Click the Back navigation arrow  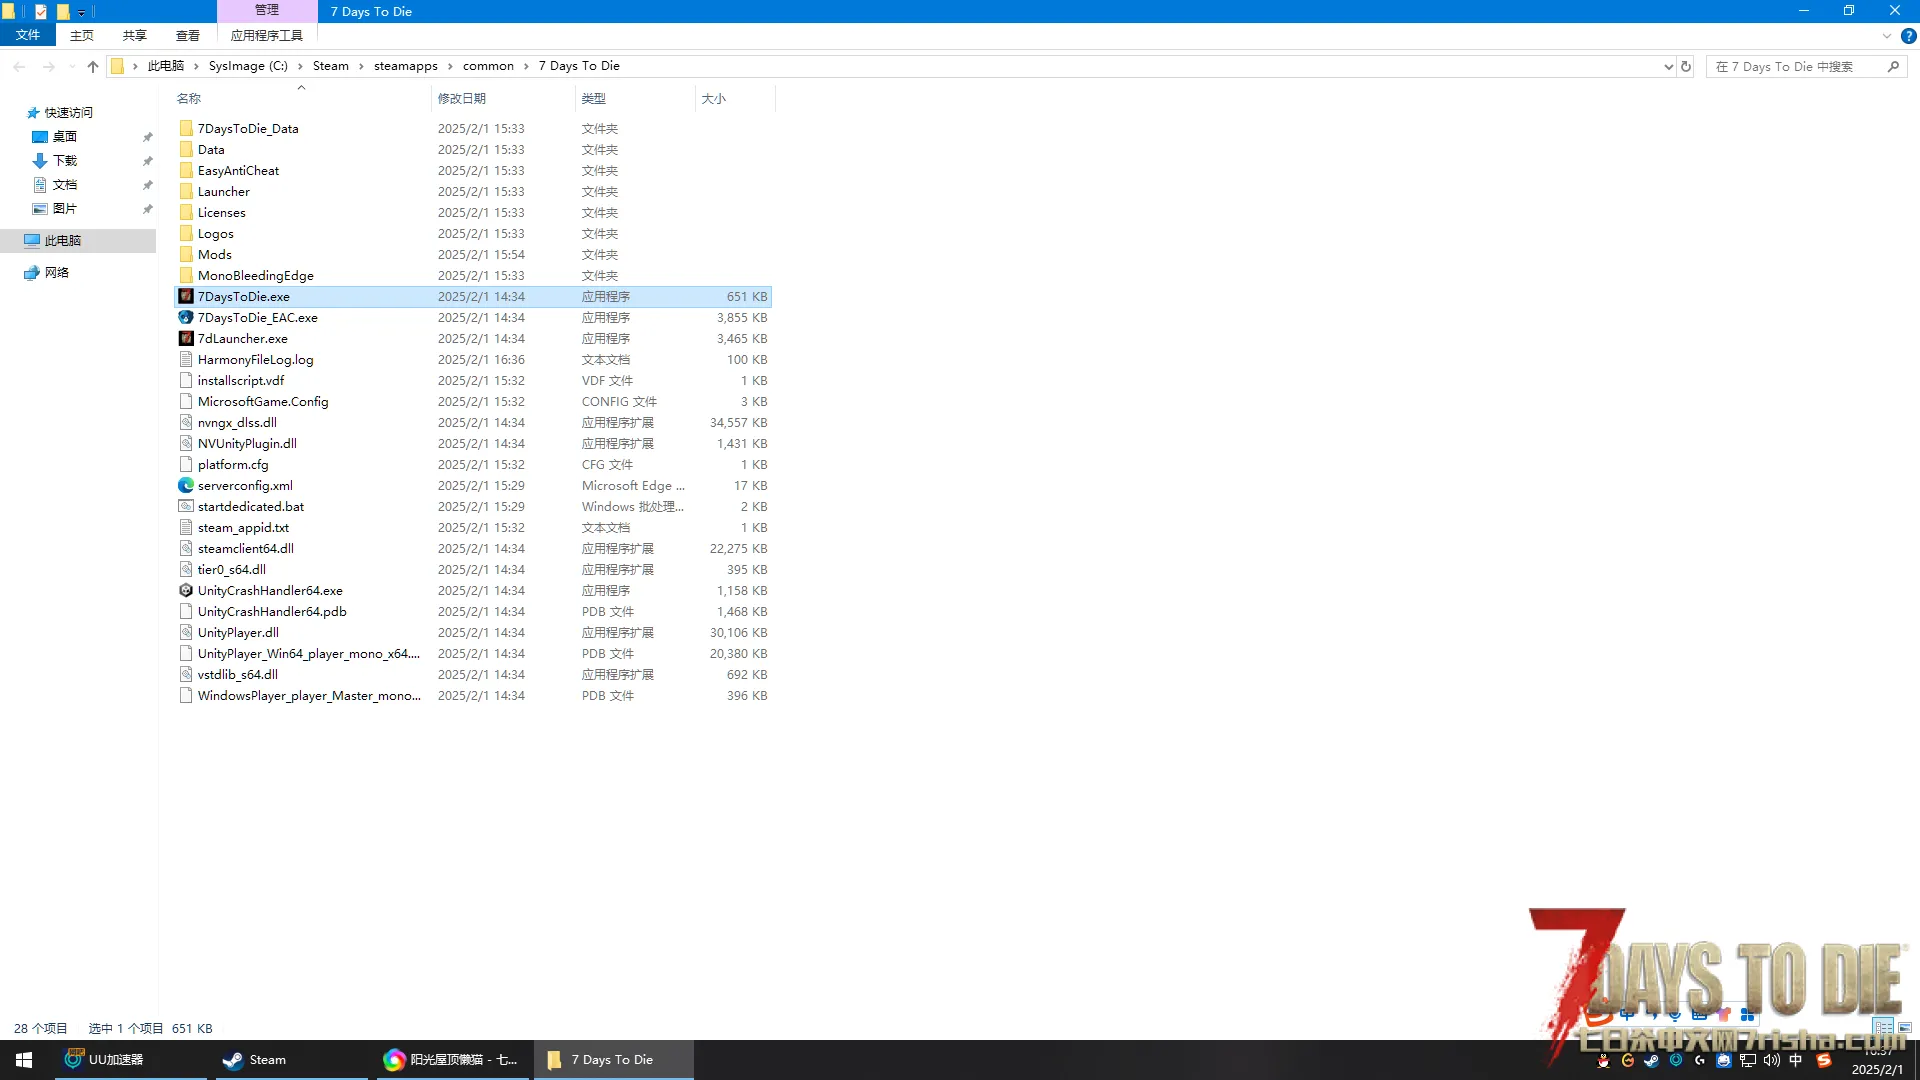coord(19,66)
